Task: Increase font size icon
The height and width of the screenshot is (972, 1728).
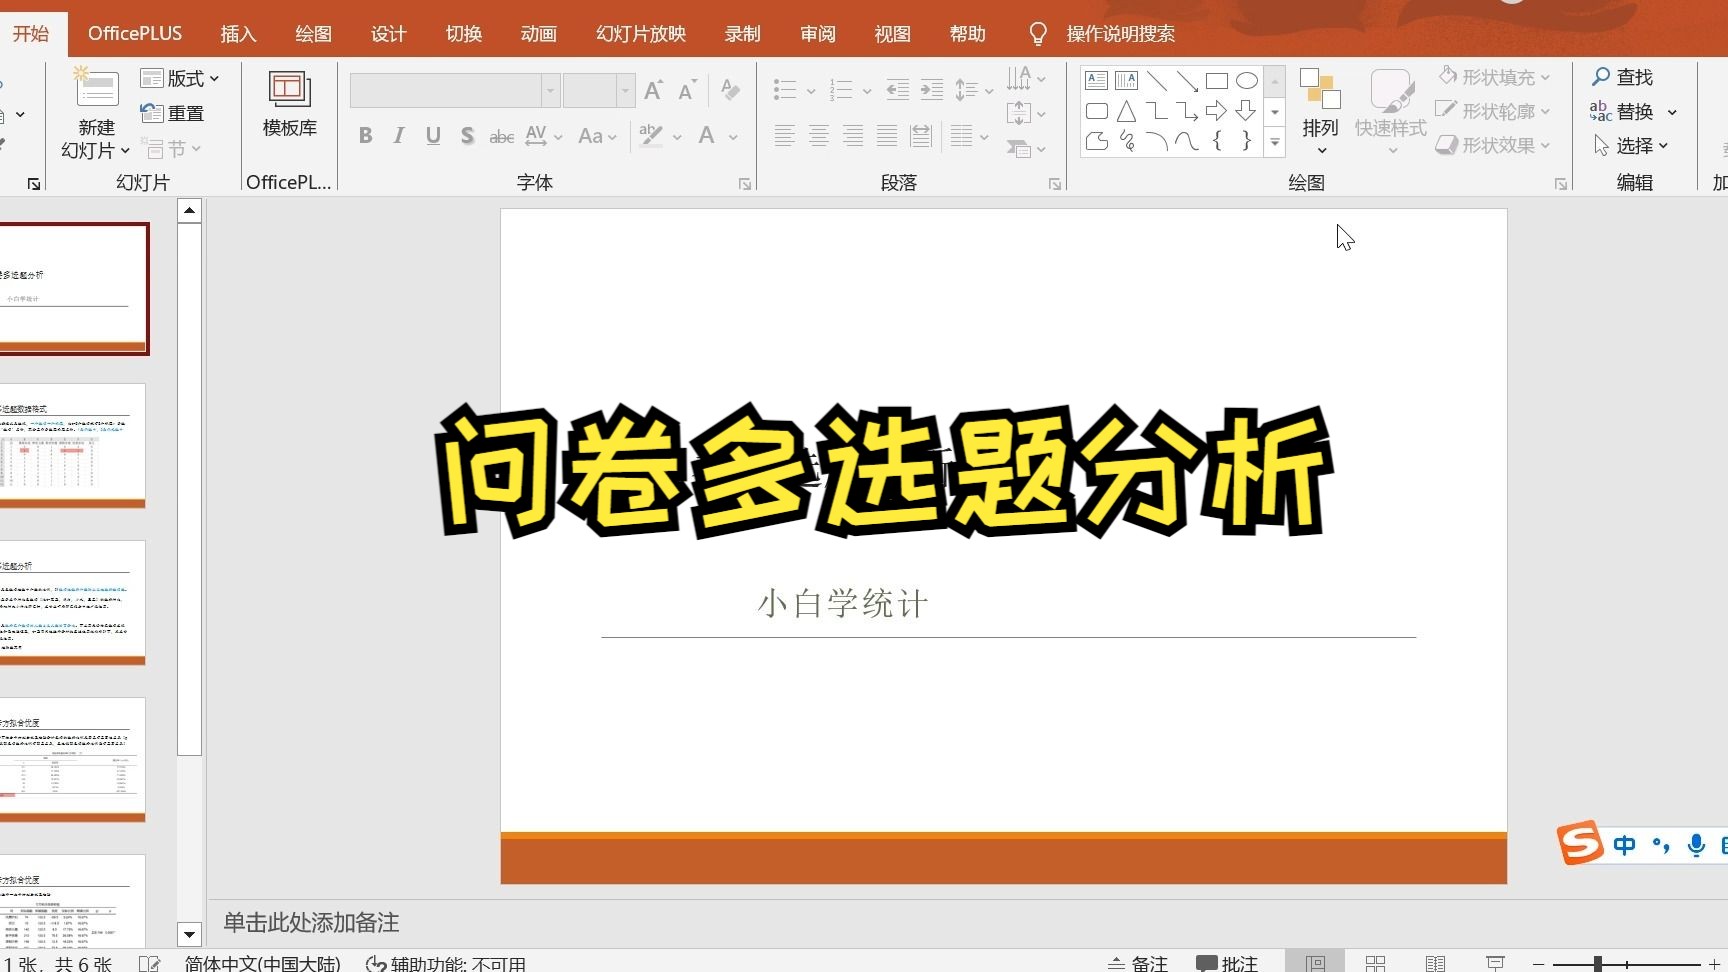Action: pos(653,91)
